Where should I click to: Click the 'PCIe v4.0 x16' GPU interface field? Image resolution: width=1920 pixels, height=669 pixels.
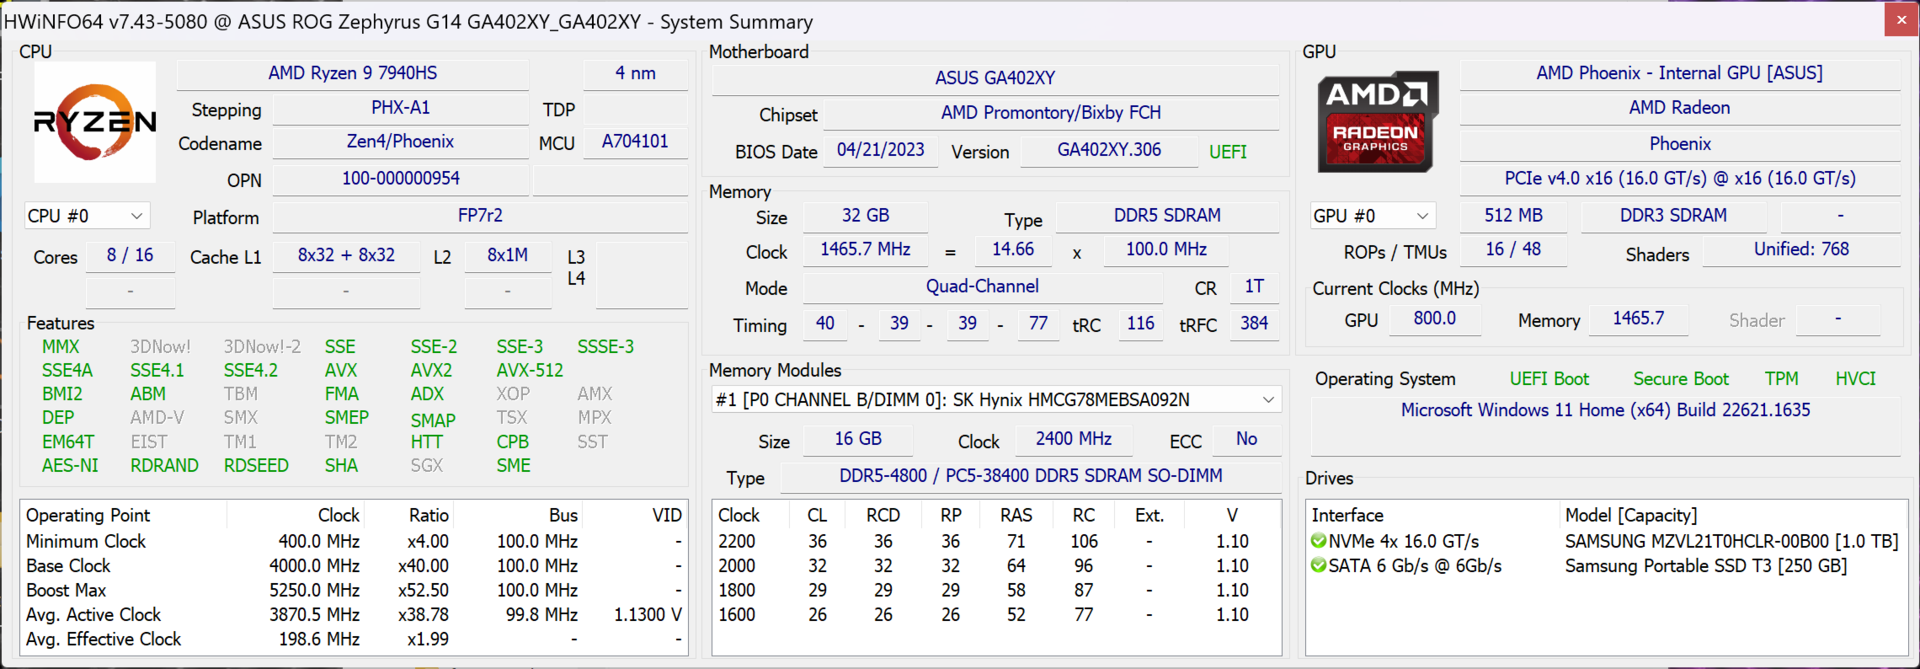[x=1680, y=179]
